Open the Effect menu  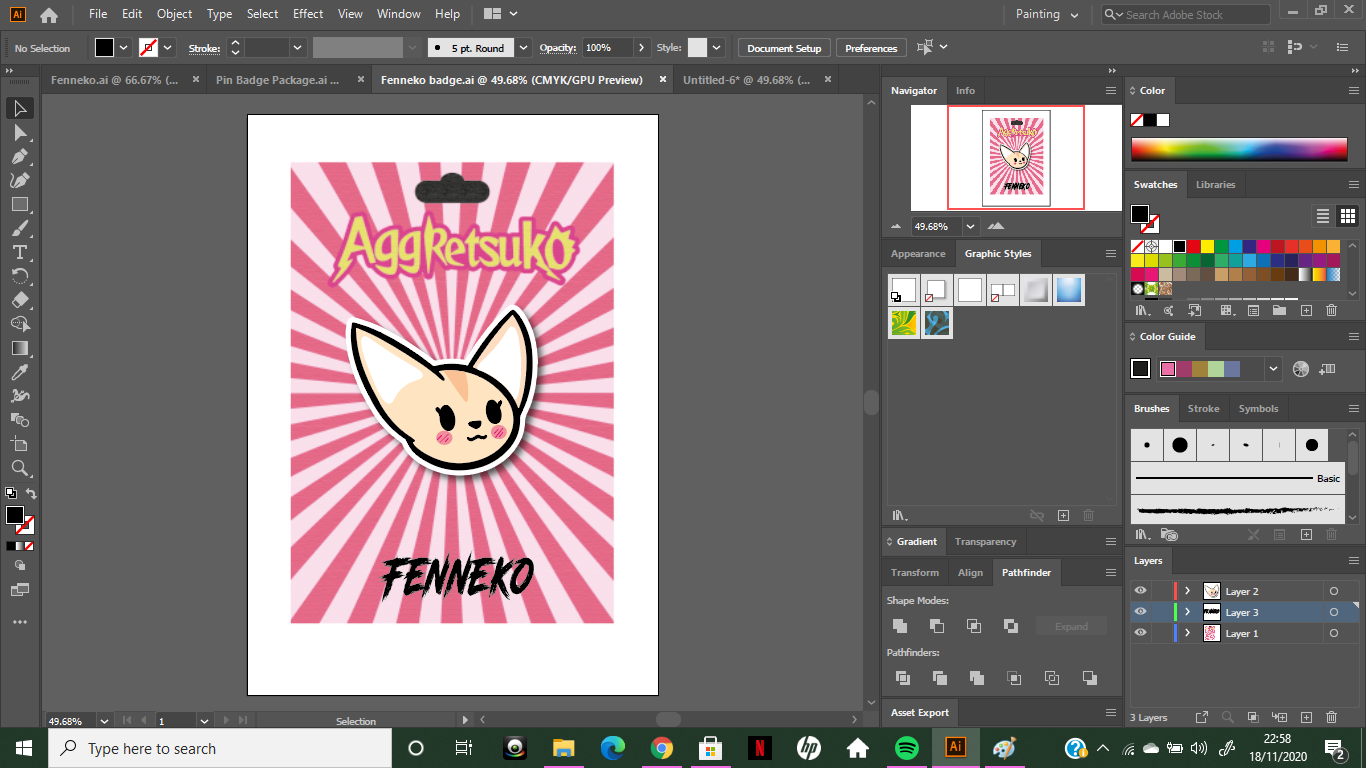click(x=308, y=14)
